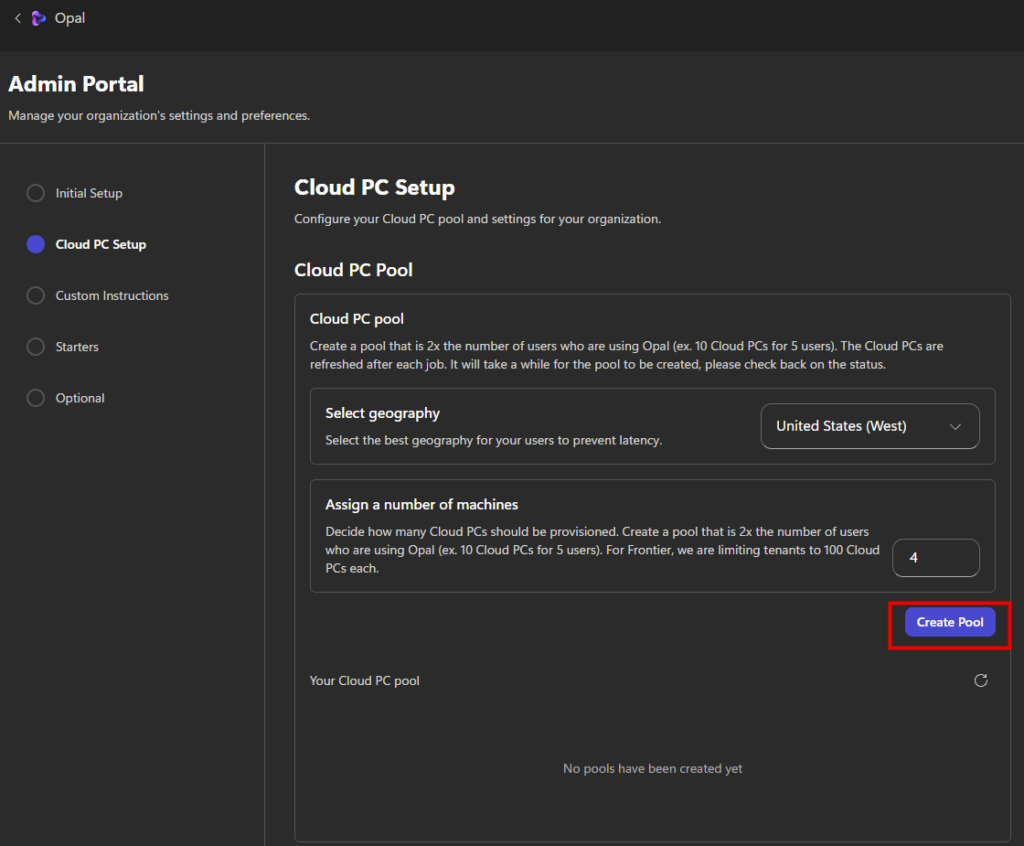The image size is (1024, 846).
Task: Focus the number of machines field
Action: point(935,558)
